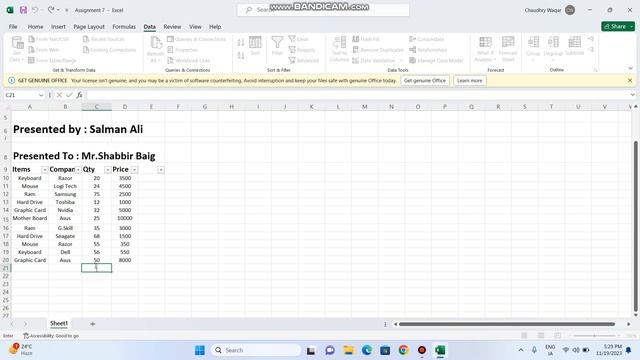Click the zoom slider in status bar

click(x=594, y=336)
